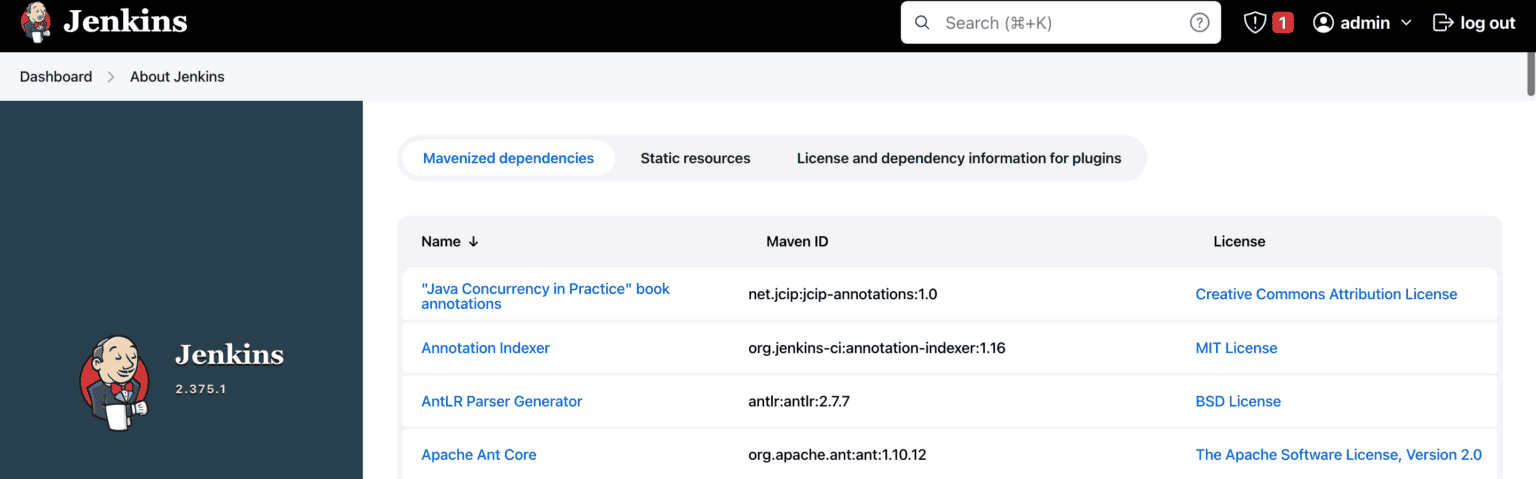This screenshot has height=479, width=1536.
Task: Select the Mavenized dependencies tab
Action: pos(508,158)
